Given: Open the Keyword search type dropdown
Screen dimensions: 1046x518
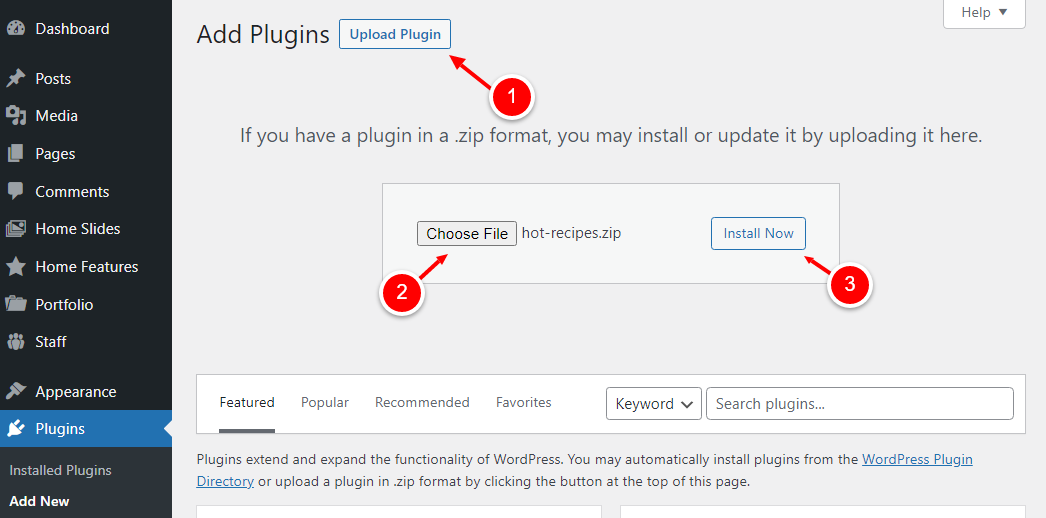Looking at the screenshot, I should point(654,403).
